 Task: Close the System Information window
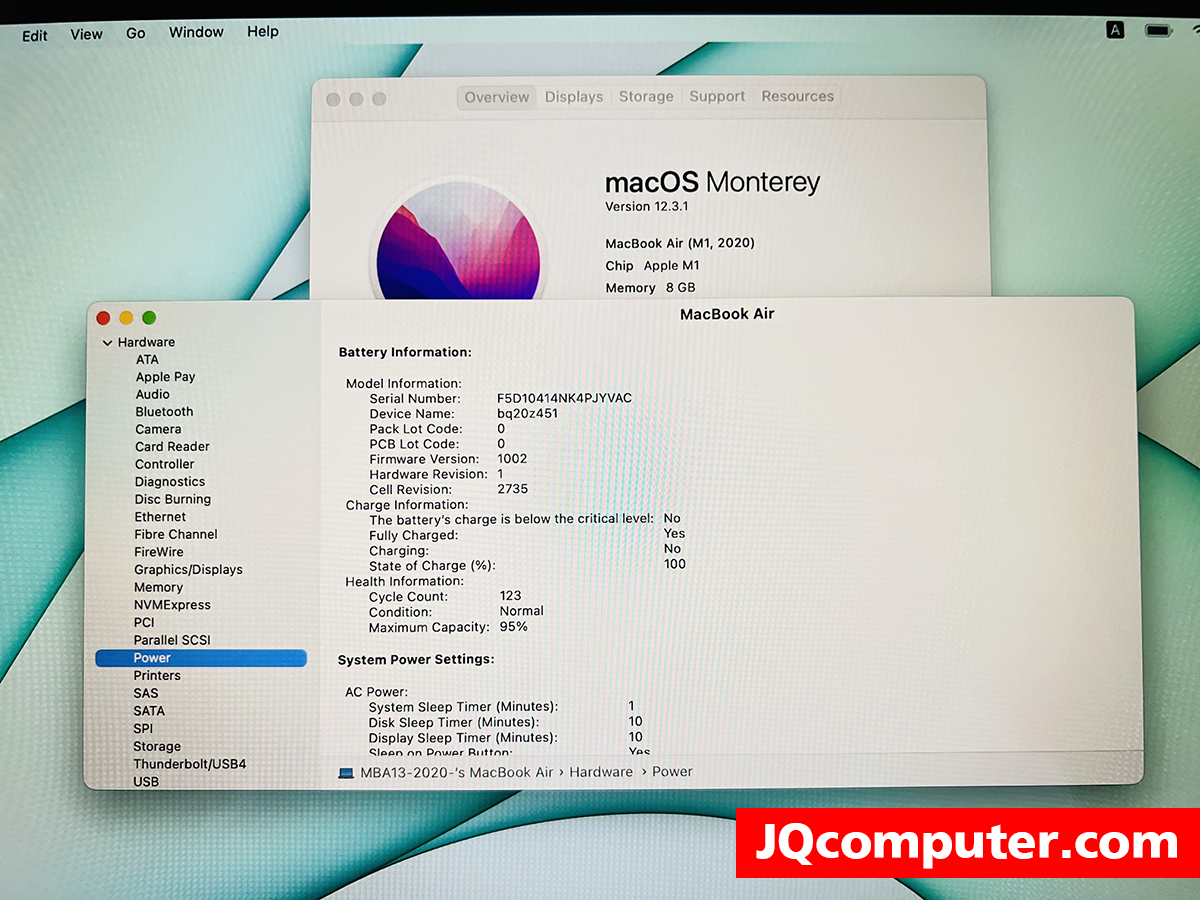click(x=103, y=318)
